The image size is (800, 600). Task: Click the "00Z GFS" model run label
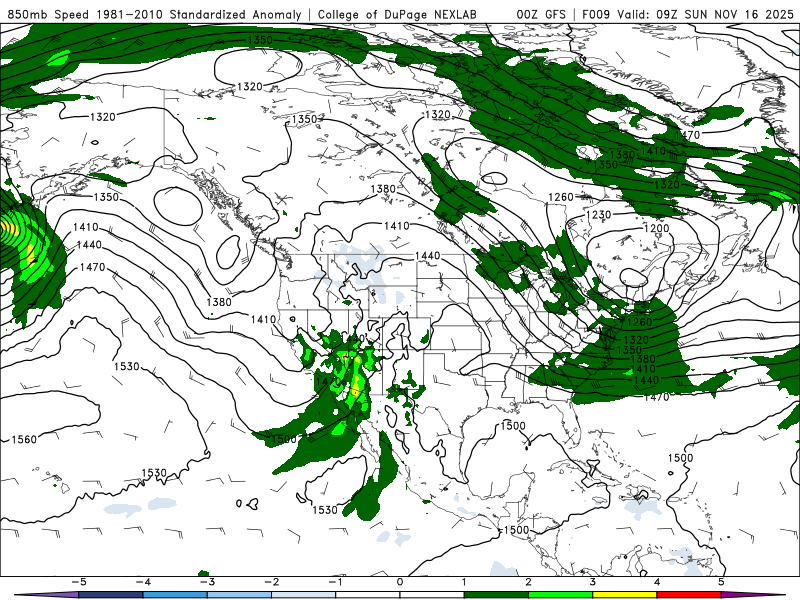541,14
